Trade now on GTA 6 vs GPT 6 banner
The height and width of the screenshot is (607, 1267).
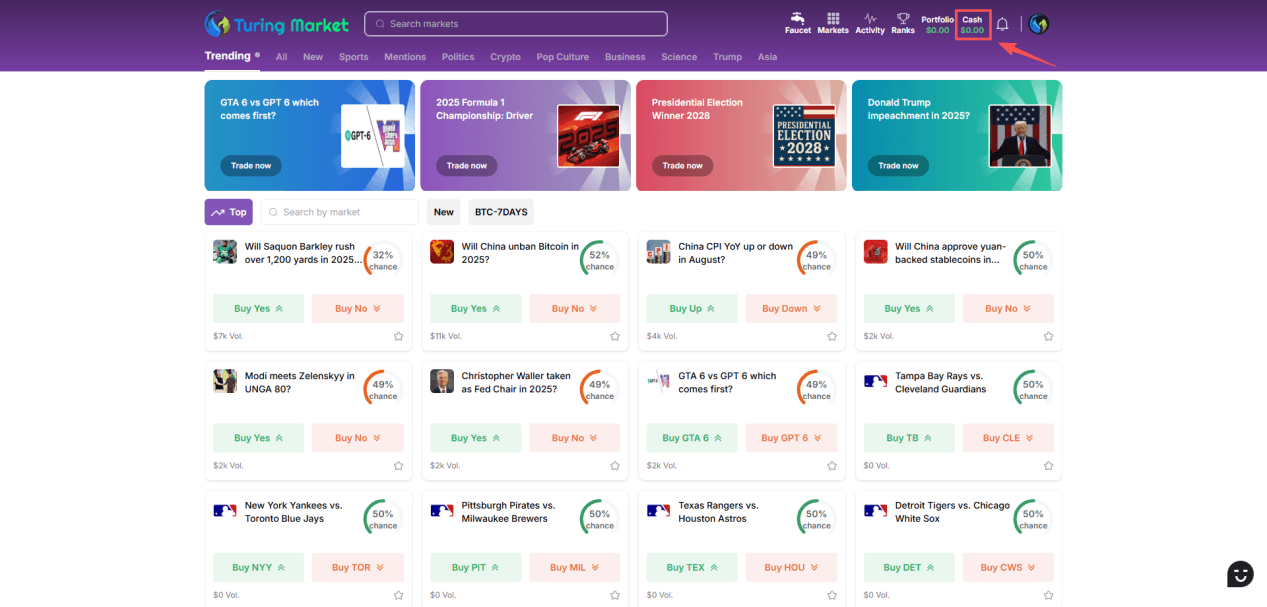(251, 165)
